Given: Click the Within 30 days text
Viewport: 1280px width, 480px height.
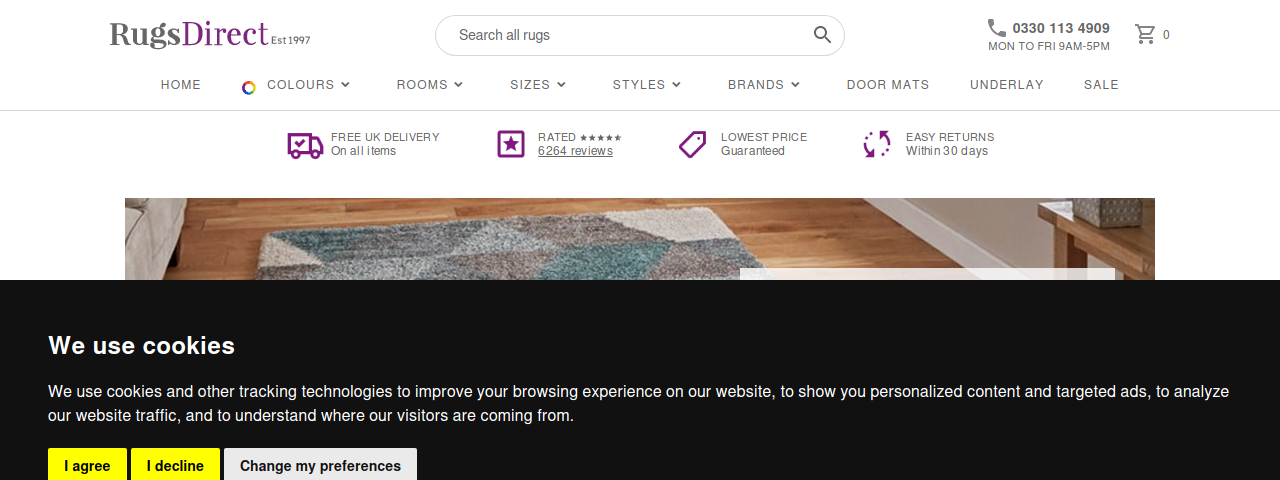Looking at the screenshot, I should (x=947, y=151).
